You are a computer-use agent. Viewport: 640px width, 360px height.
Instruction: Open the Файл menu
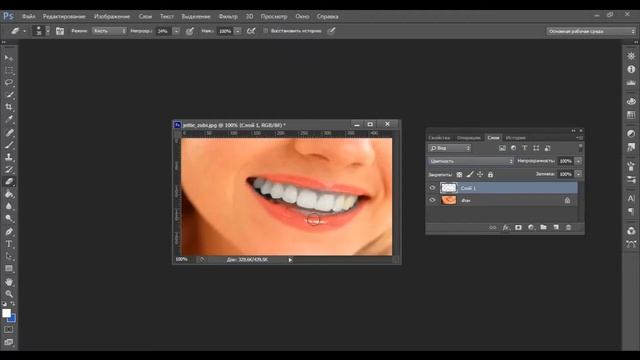[29, 17]
